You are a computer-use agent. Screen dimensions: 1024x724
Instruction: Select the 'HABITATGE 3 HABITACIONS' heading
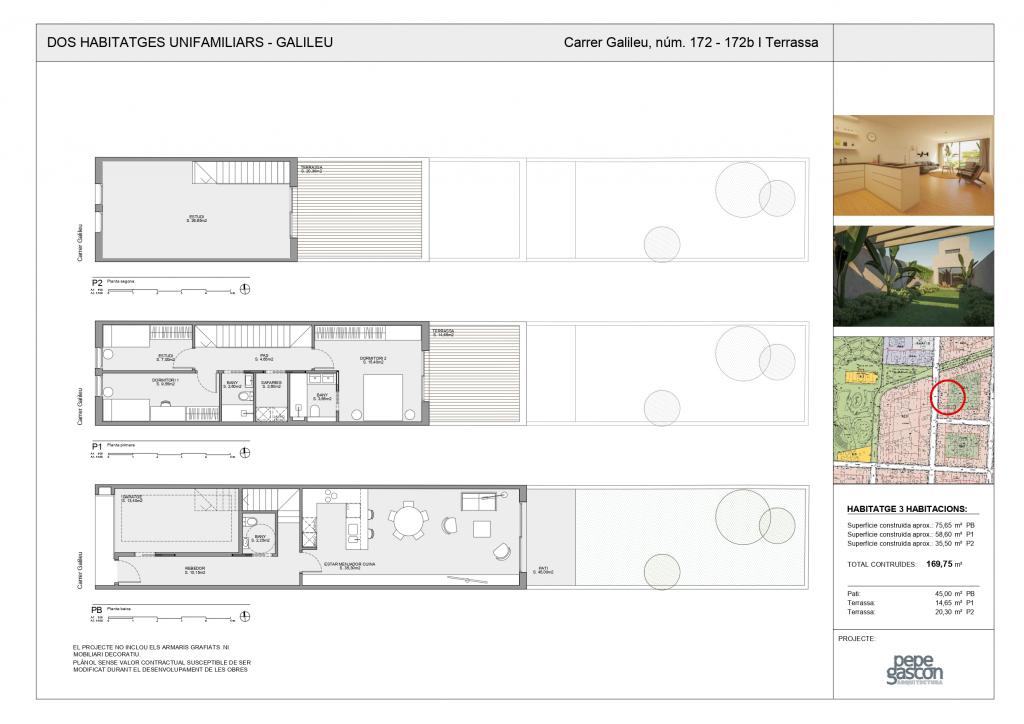[x=906, y=509]
